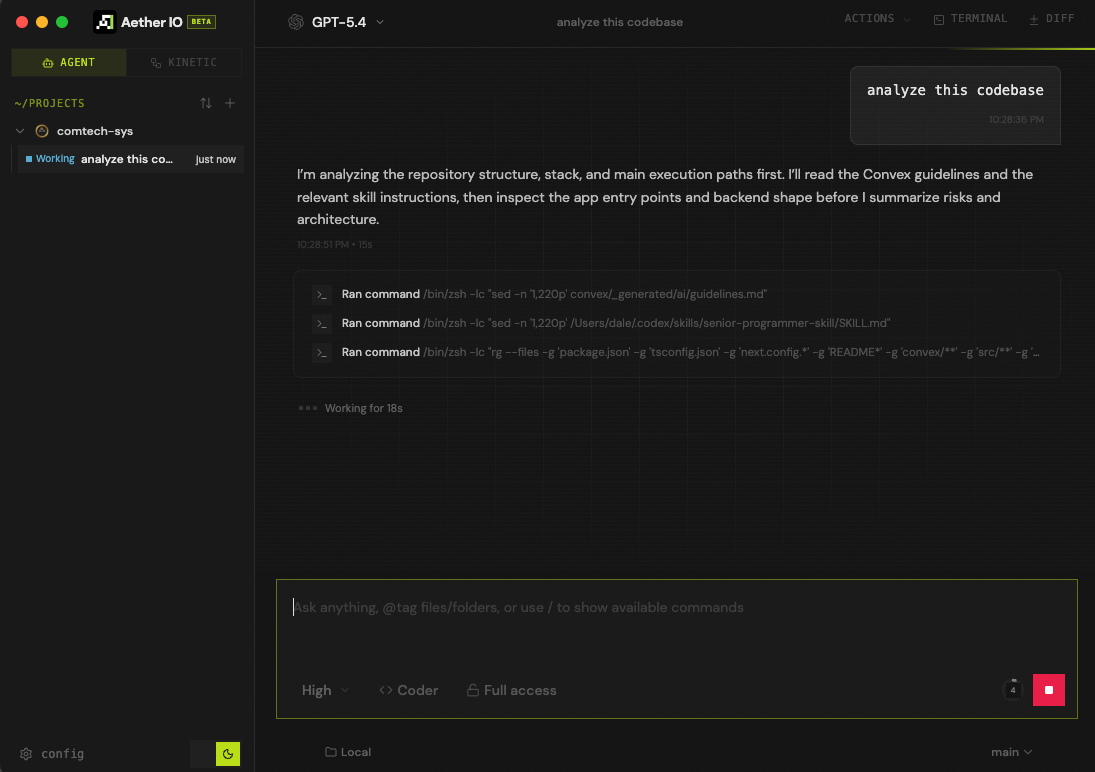Change the Full access permission setting
Image resolution: width=1095 pixels, height=772 pixels.
(511, 690)
